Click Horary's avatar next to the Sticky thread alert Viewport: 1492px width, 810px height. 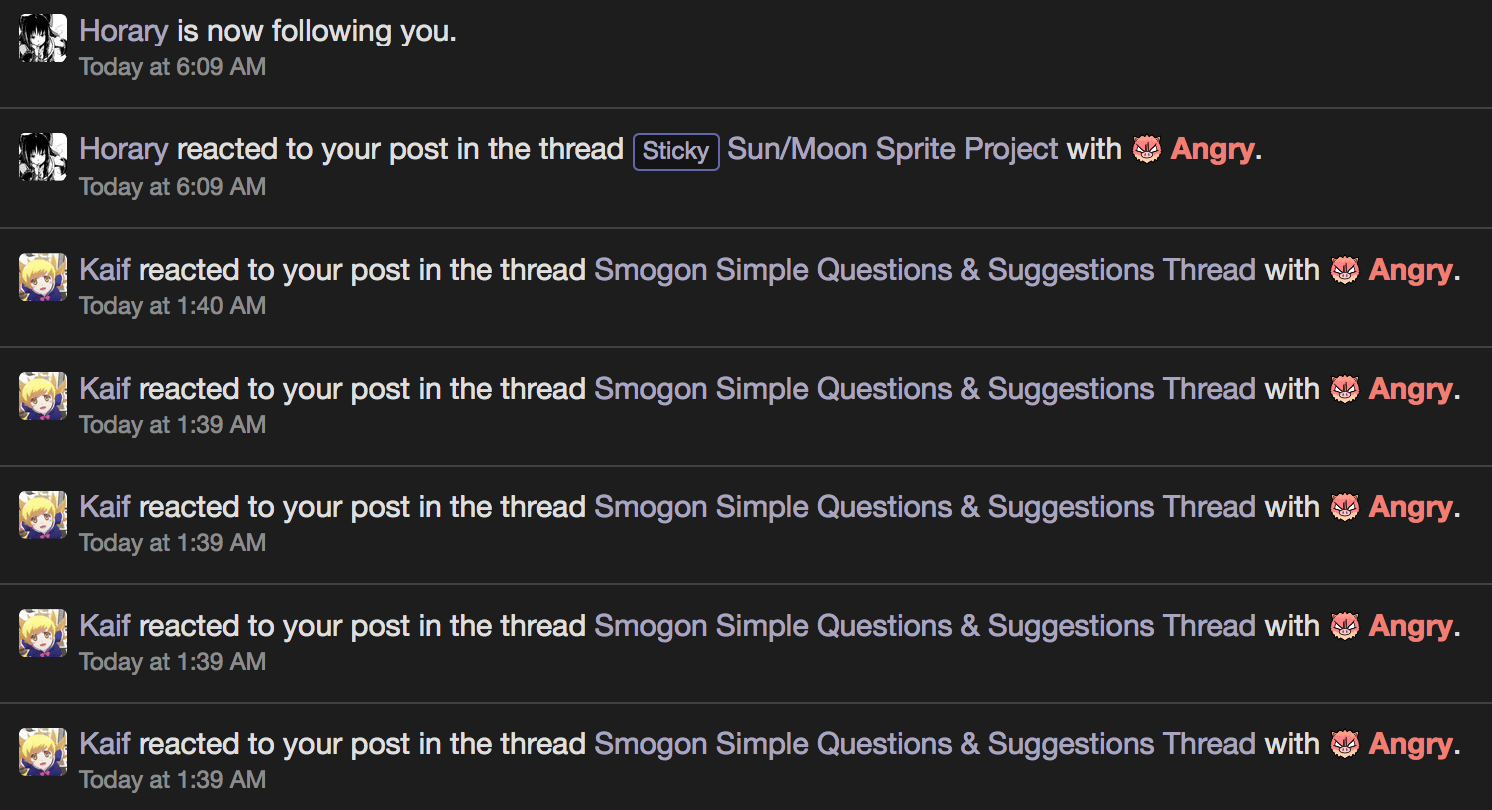coord(43,157)
